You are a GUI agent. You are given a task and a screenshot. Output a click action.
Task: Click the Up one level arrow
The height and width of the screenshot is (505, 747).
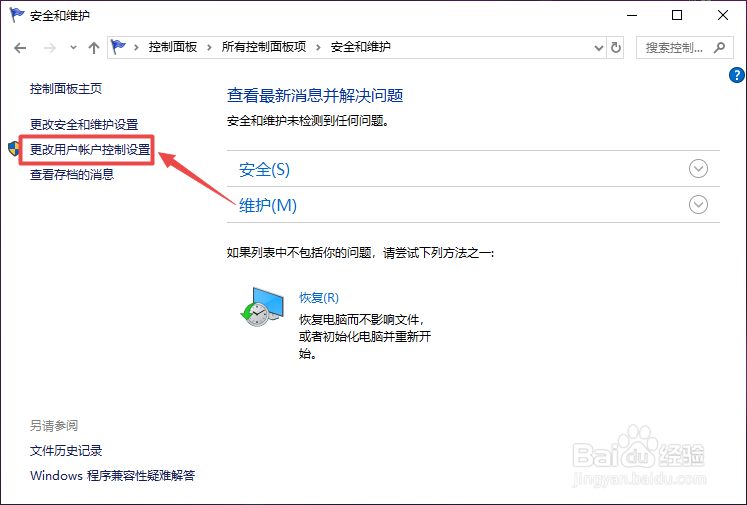pos(94,48)
